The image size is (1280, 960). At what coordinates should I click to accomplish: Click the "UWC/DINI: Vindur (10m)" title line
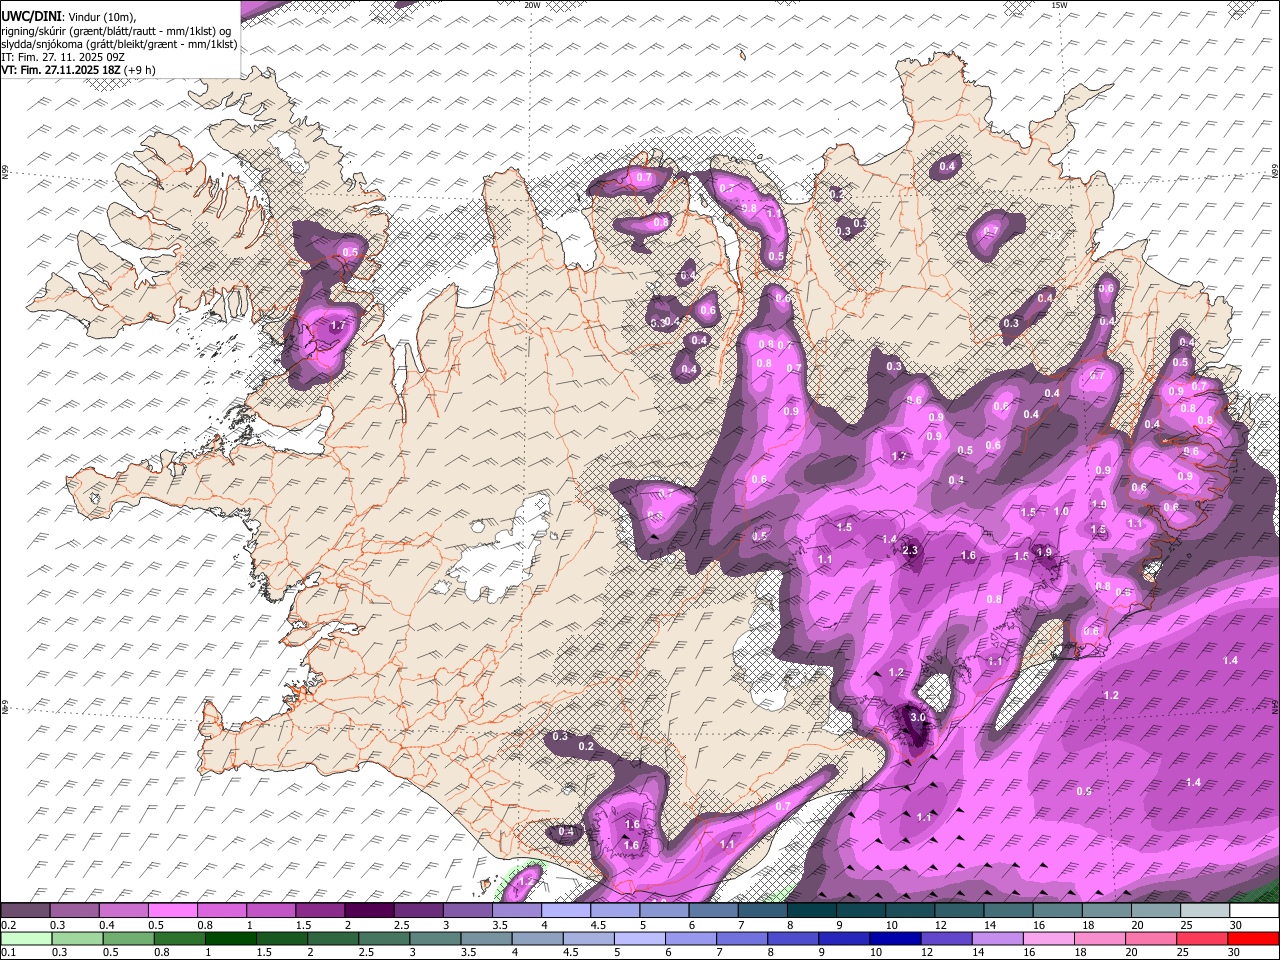coord(68,17)
